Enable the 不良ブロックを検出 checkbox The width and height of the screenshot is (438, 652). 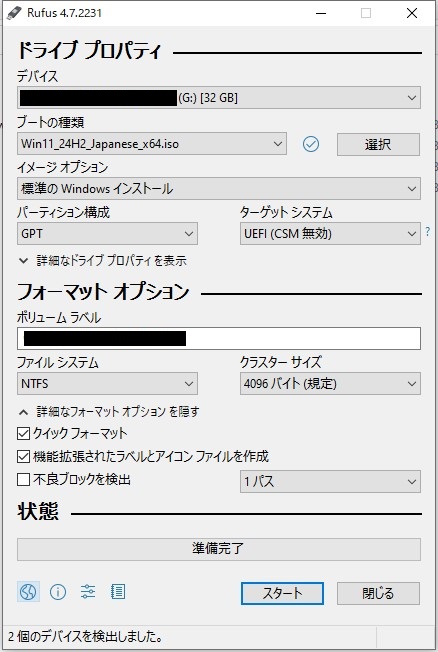[x=23, y=480]
